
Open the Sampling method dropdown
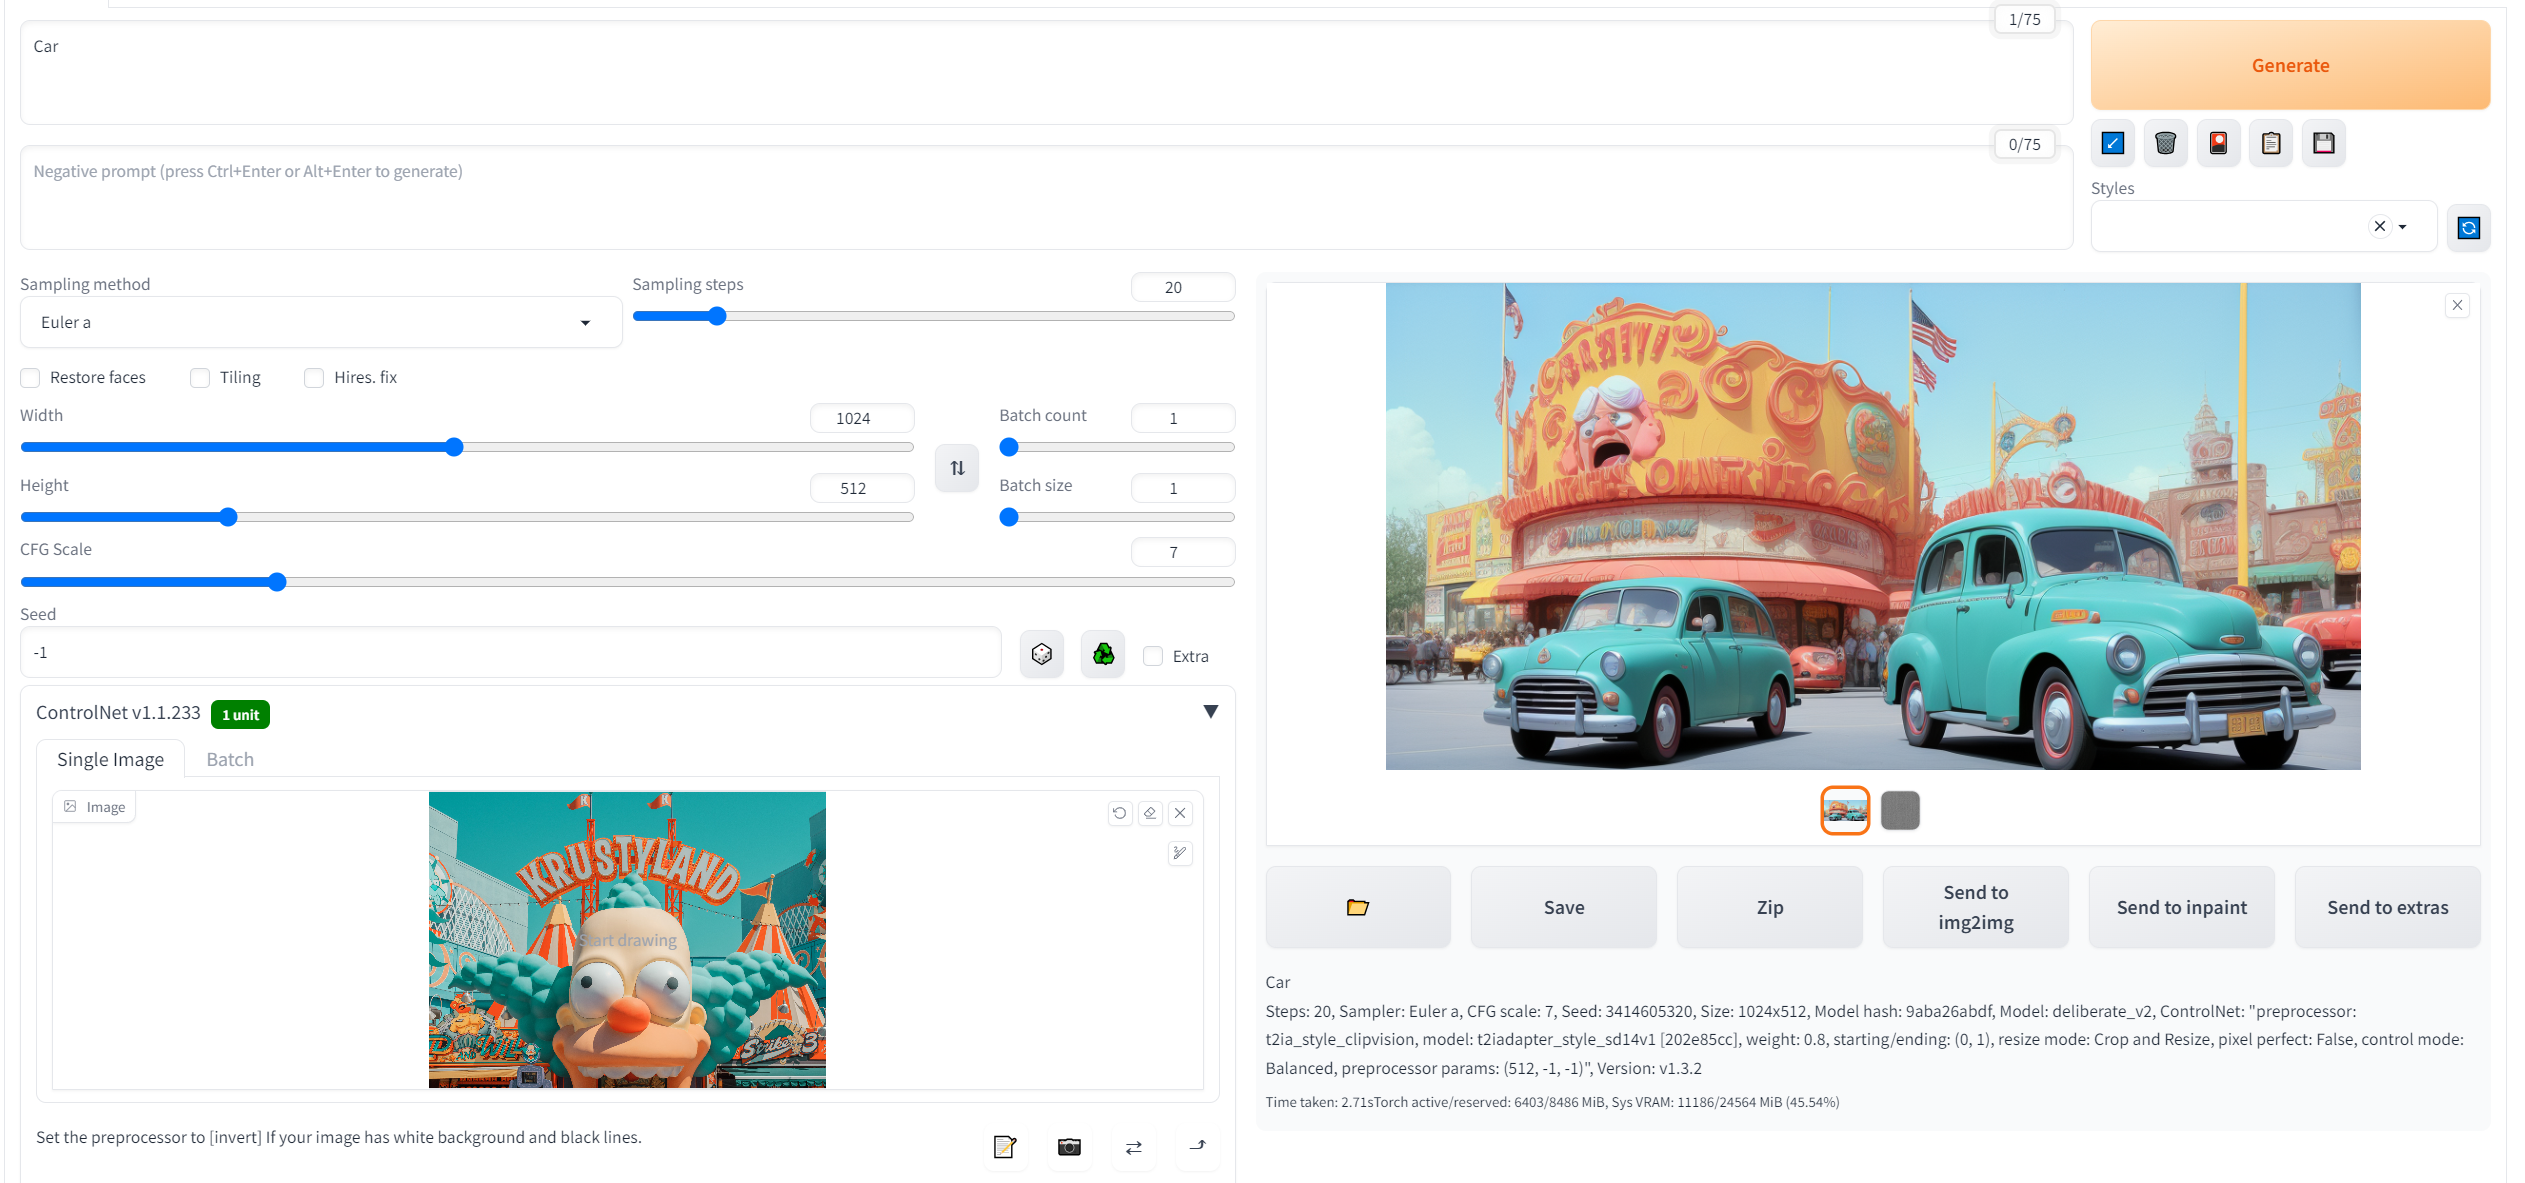pyautogui.click(x=321, y=322)
